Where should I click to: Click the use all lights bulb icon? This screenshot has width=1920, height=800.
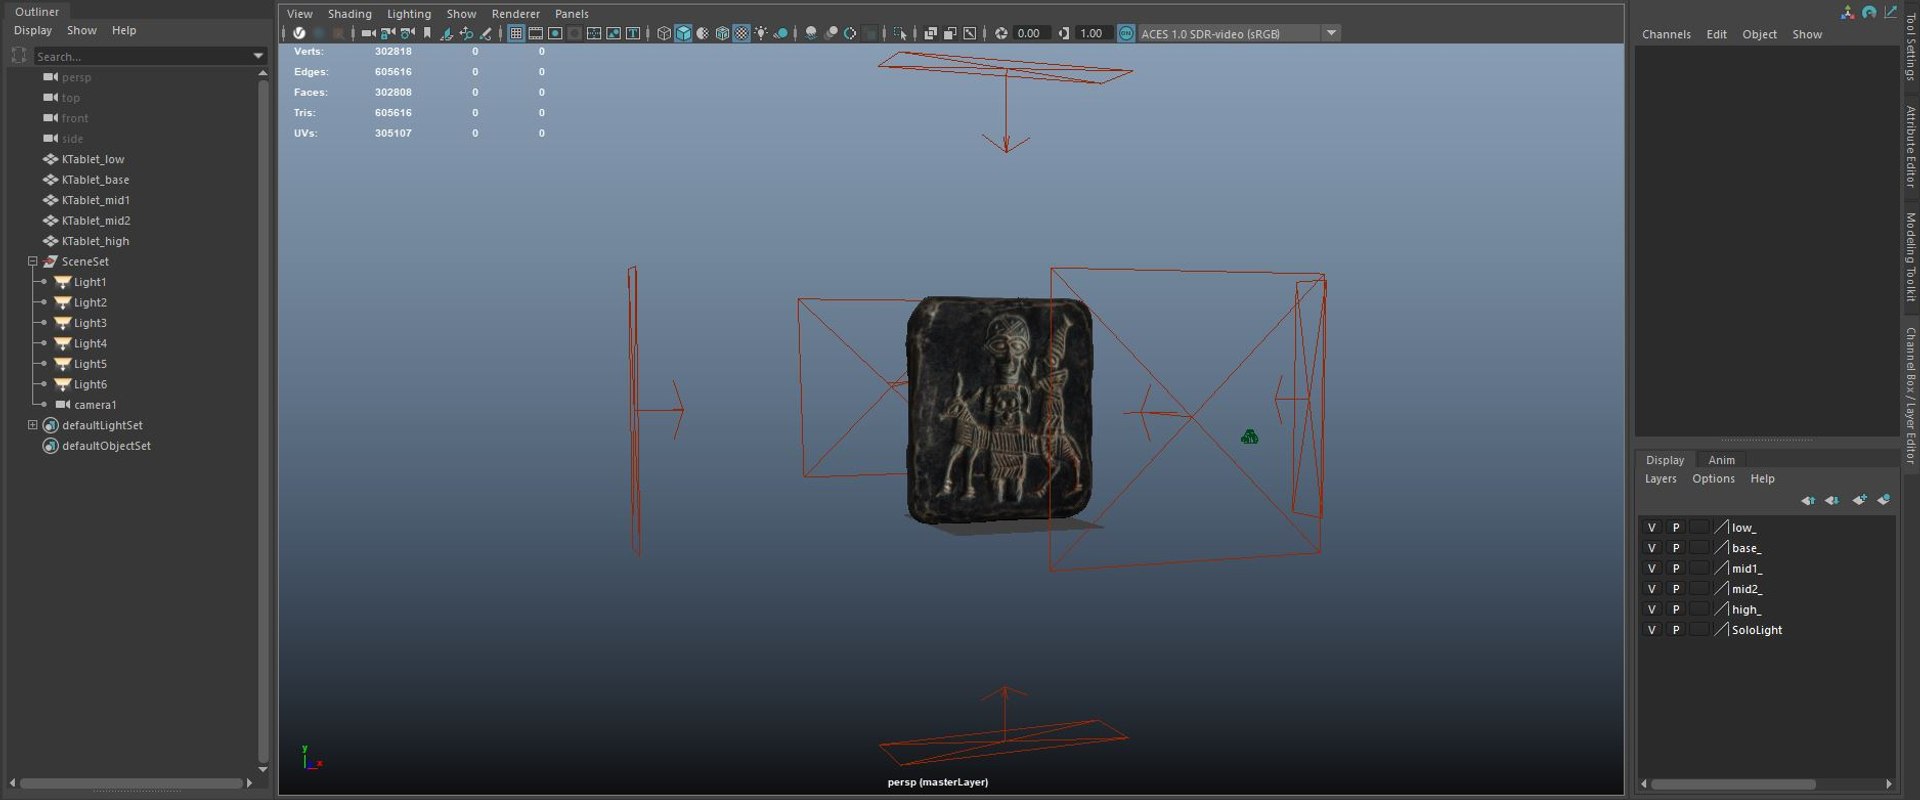(761, 33)
